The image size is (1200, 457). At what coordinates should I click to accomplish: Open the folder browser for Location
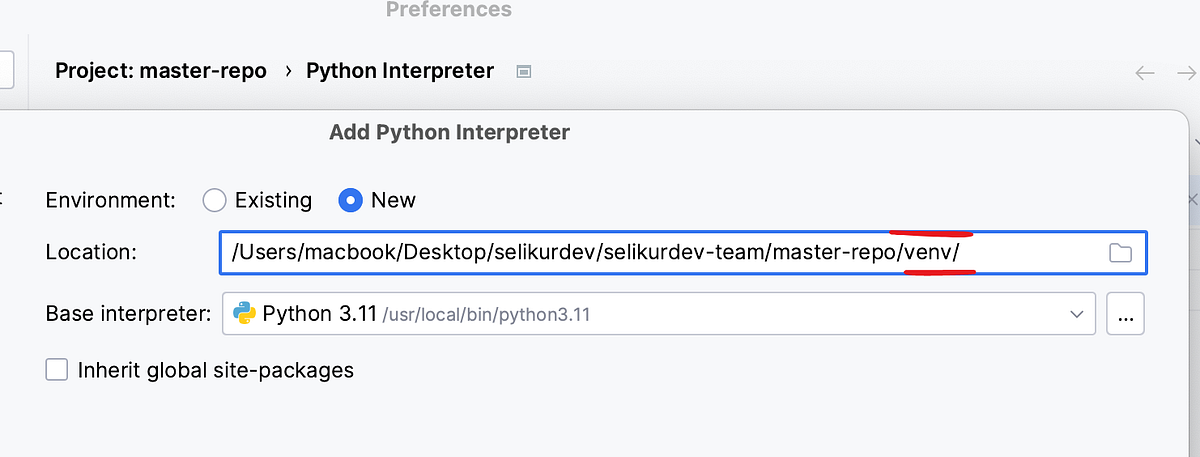tap(1120, 253)
